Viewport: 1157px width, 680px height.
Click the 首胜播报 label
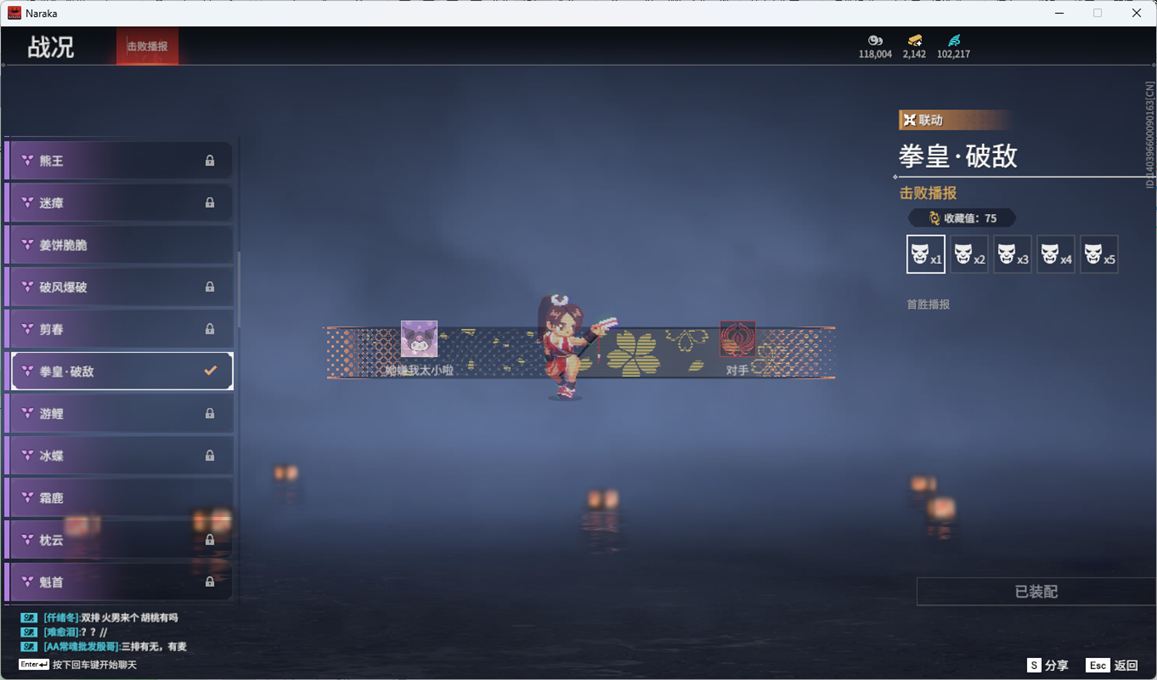point(928,305)
